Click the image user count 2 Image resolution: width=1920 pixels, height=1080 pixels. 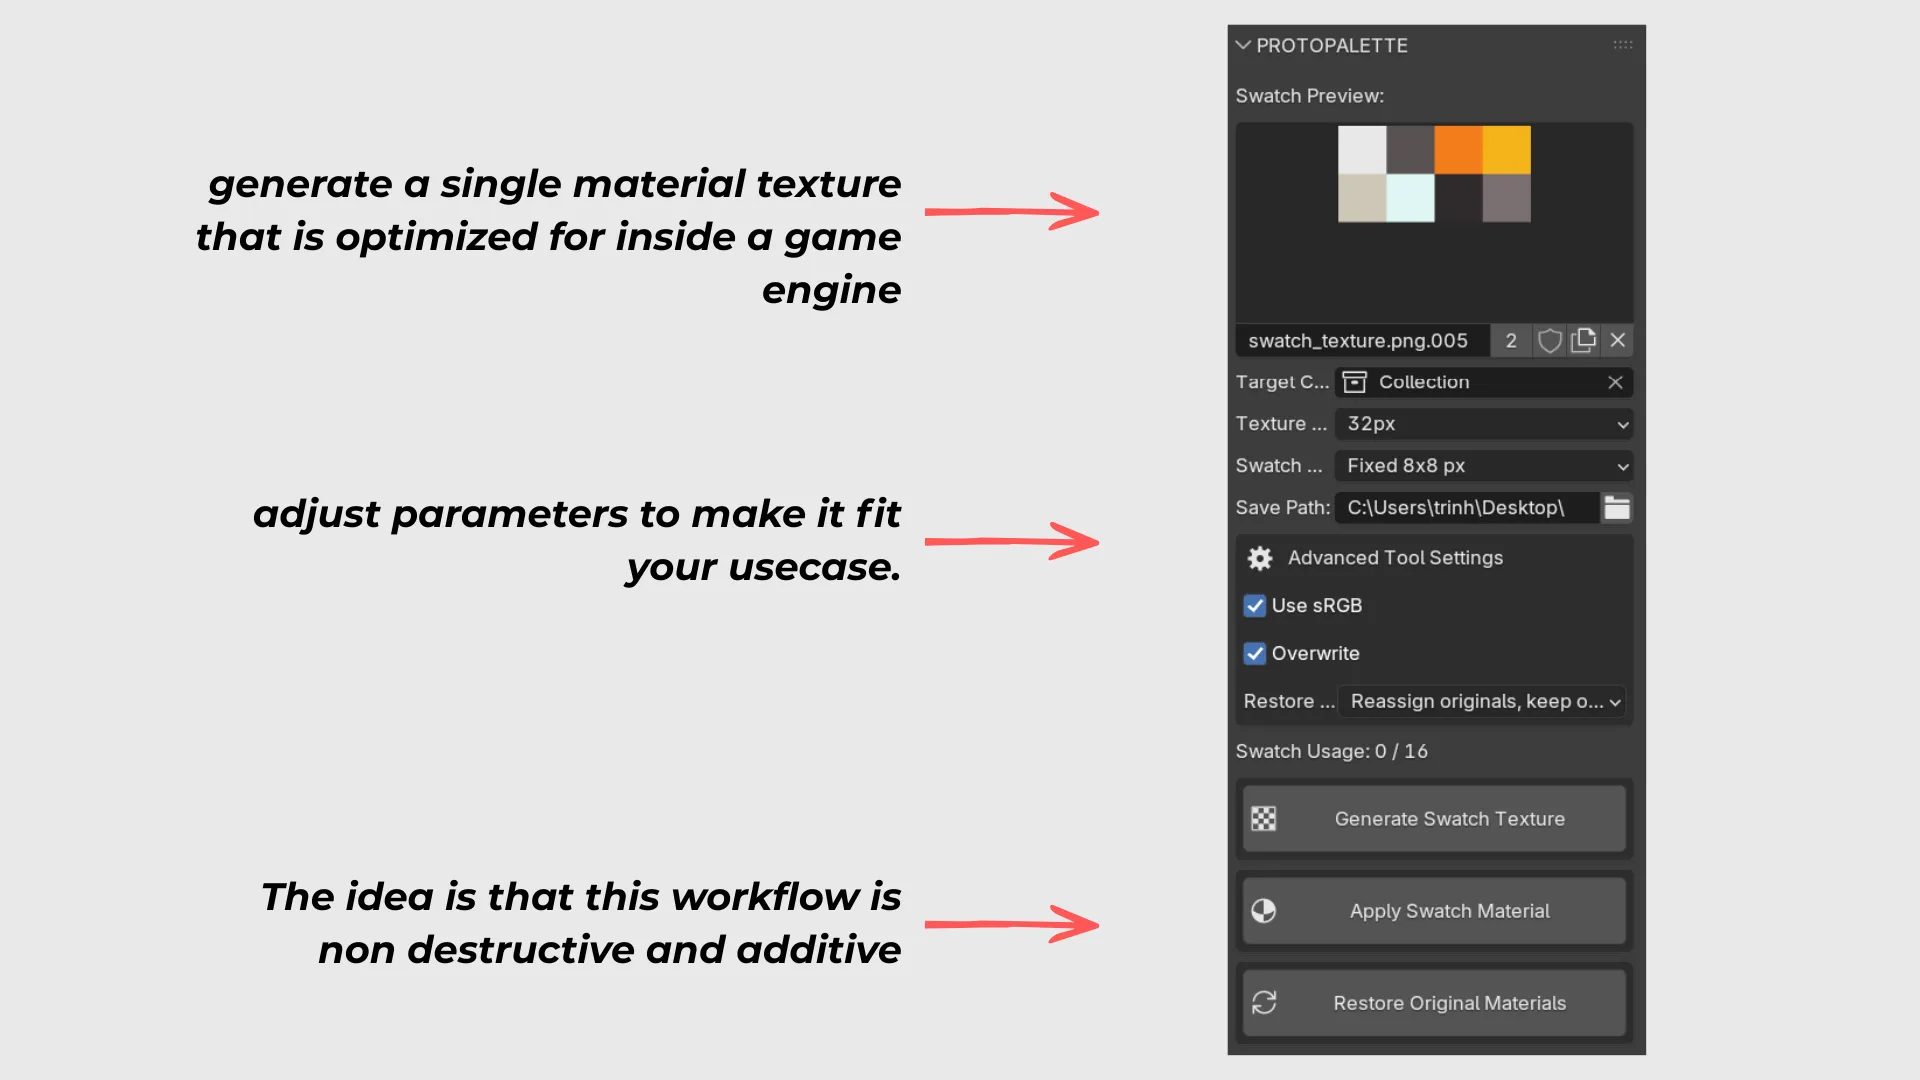1510,341
